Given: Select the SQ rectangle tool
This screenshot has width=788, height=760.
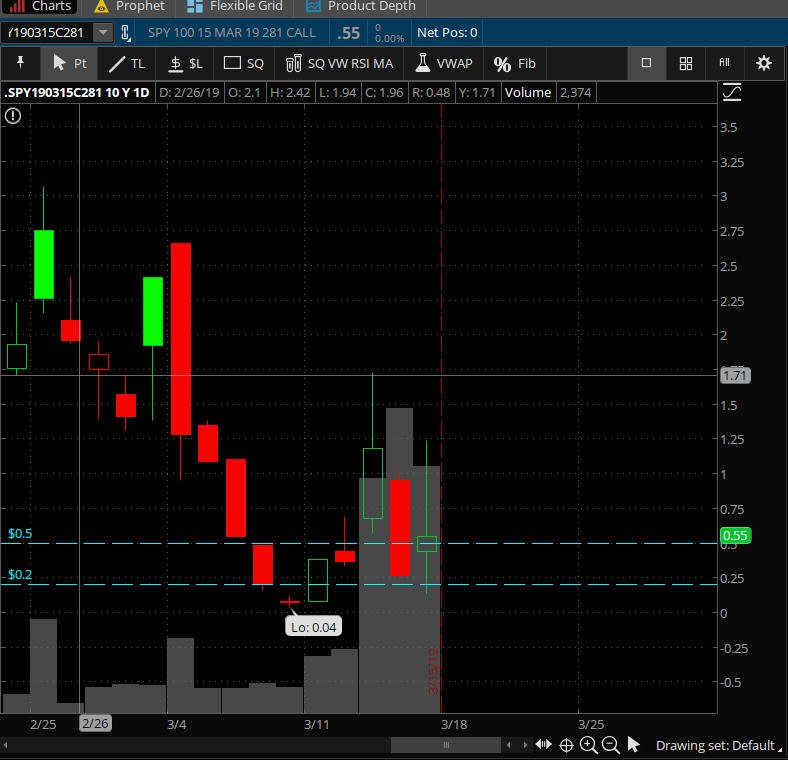Looking at the screenshot, I should [x=243, y=63].
